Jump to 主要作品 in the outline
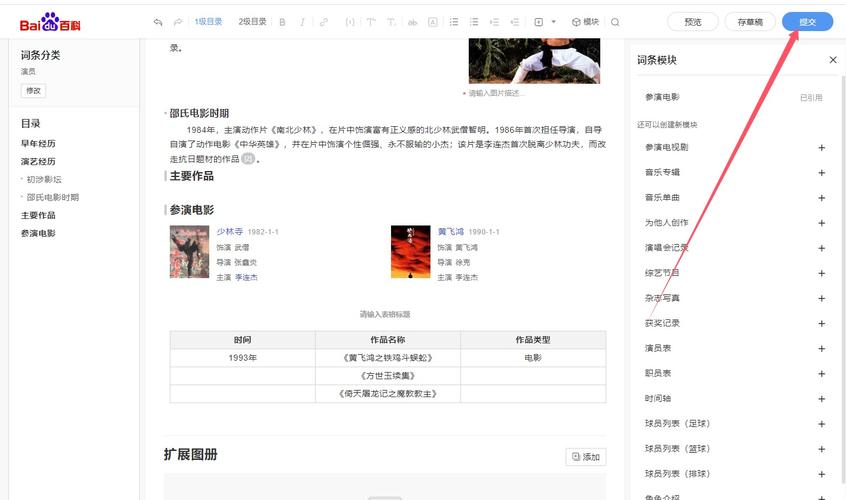Screen dimensions: 846x500 click(38, 215)
